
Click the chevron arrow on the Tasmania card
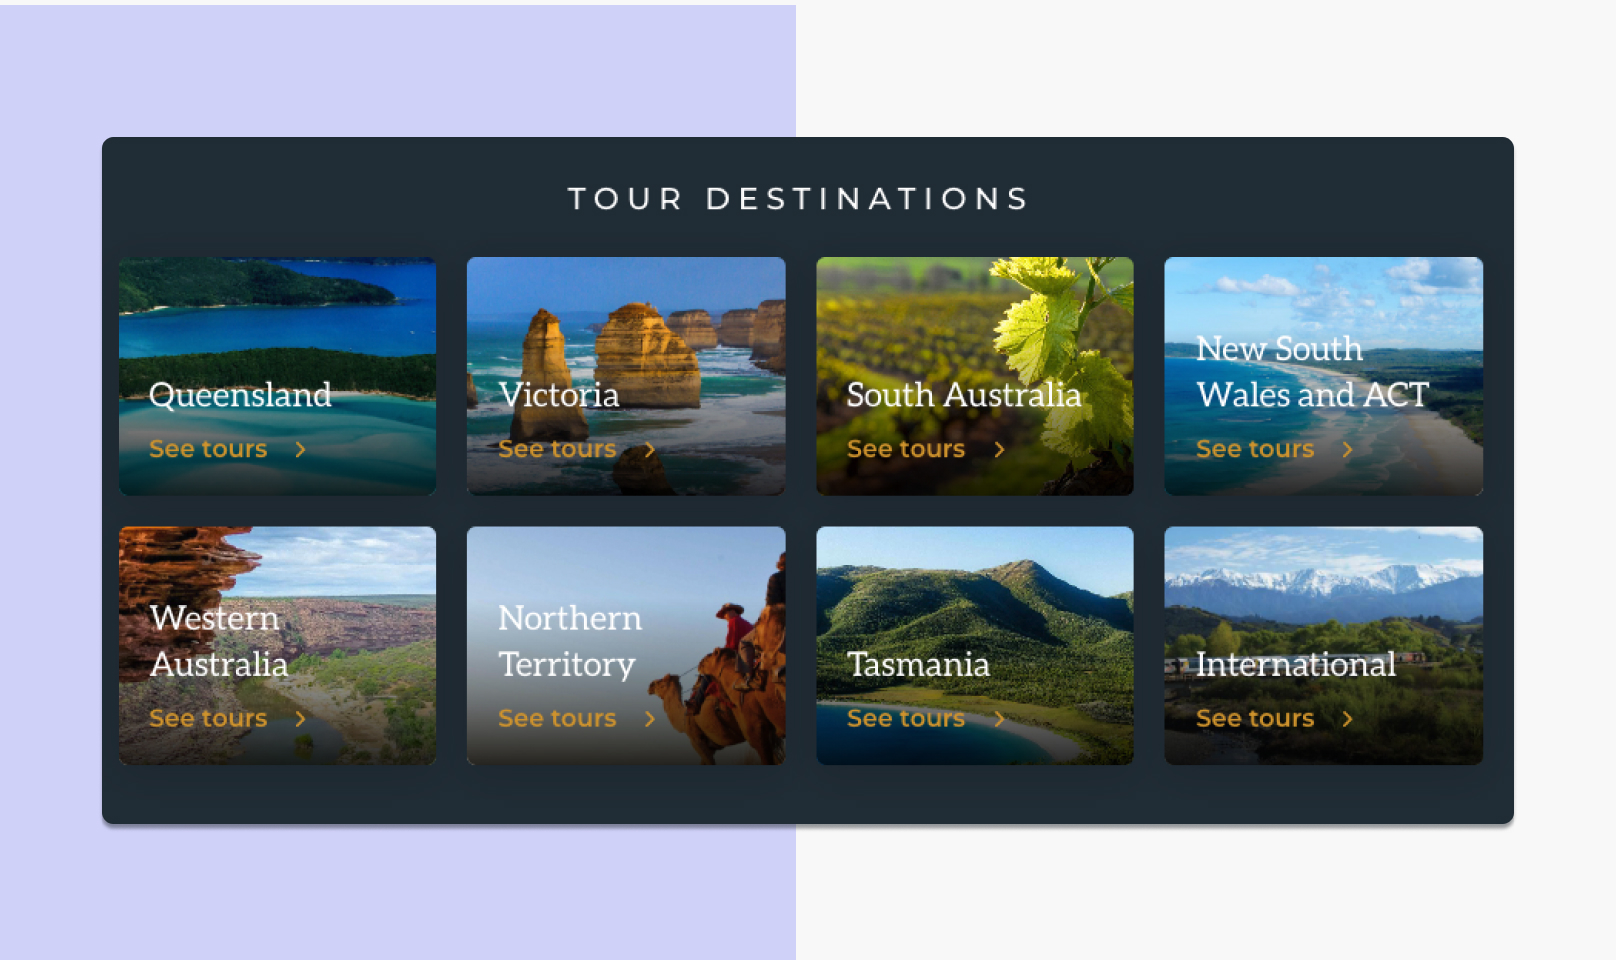[x=998, y=719]
